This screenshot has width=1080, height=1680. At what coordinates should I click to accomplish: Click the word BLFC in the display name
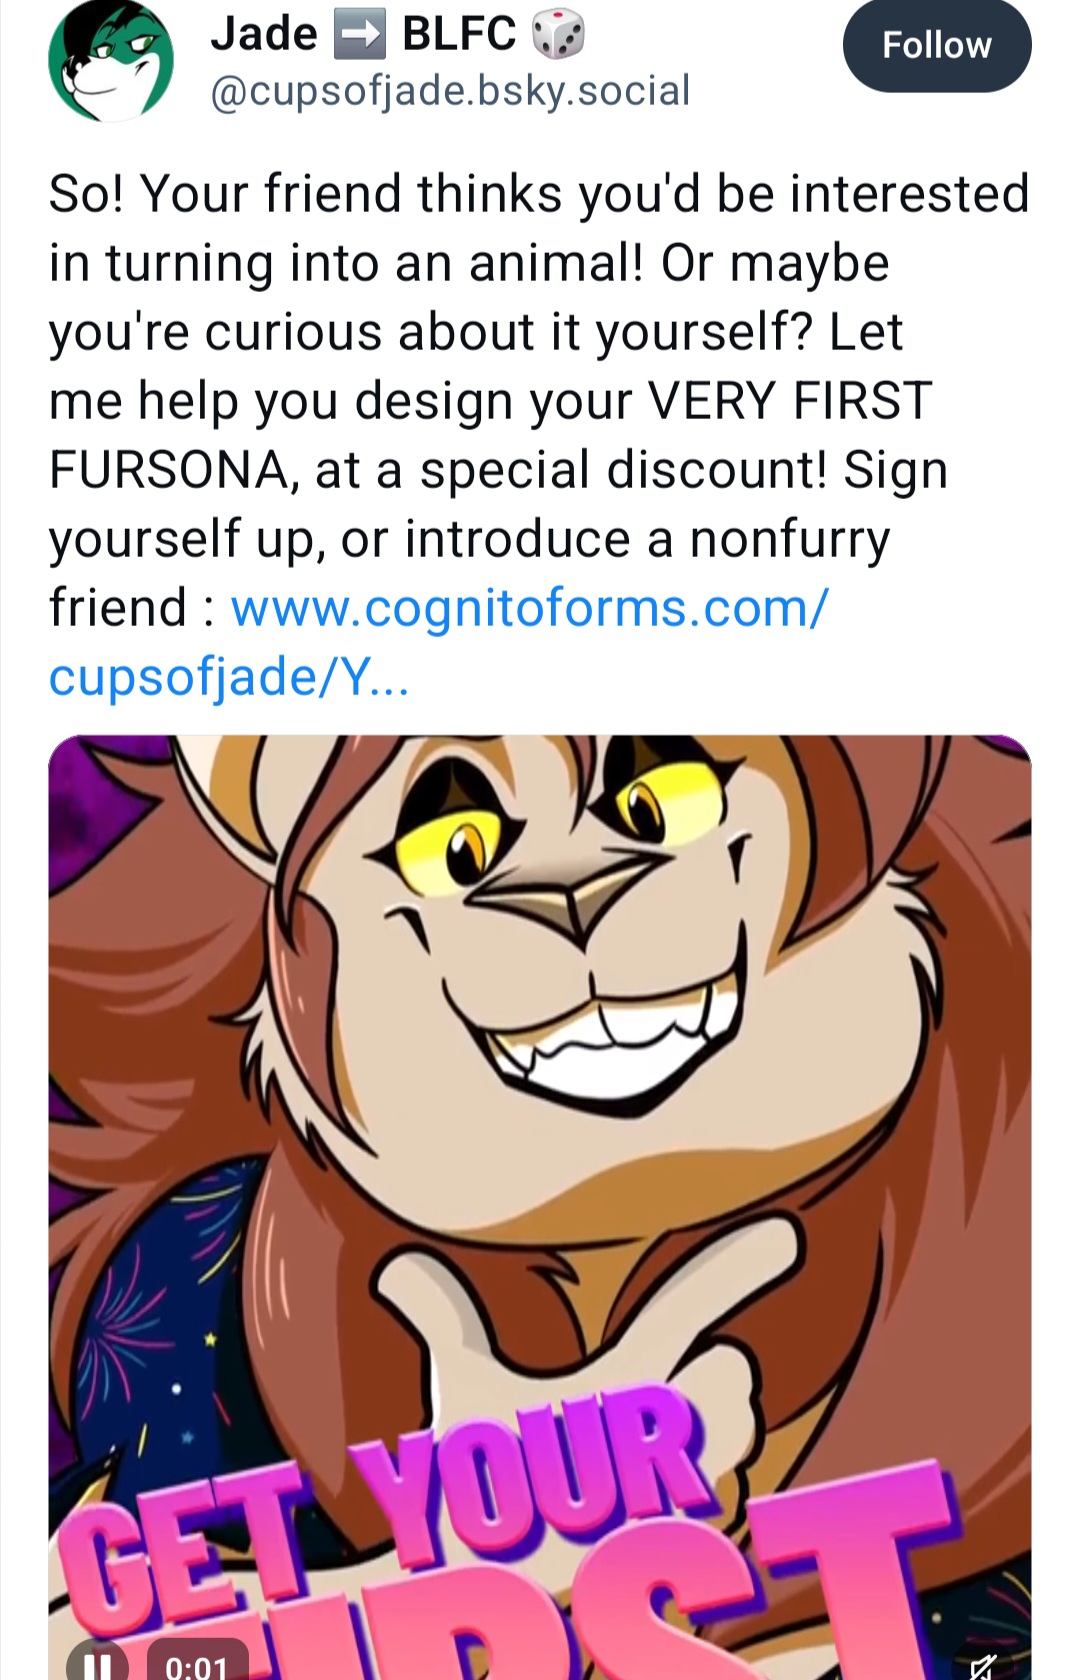(x=459, y=35)
